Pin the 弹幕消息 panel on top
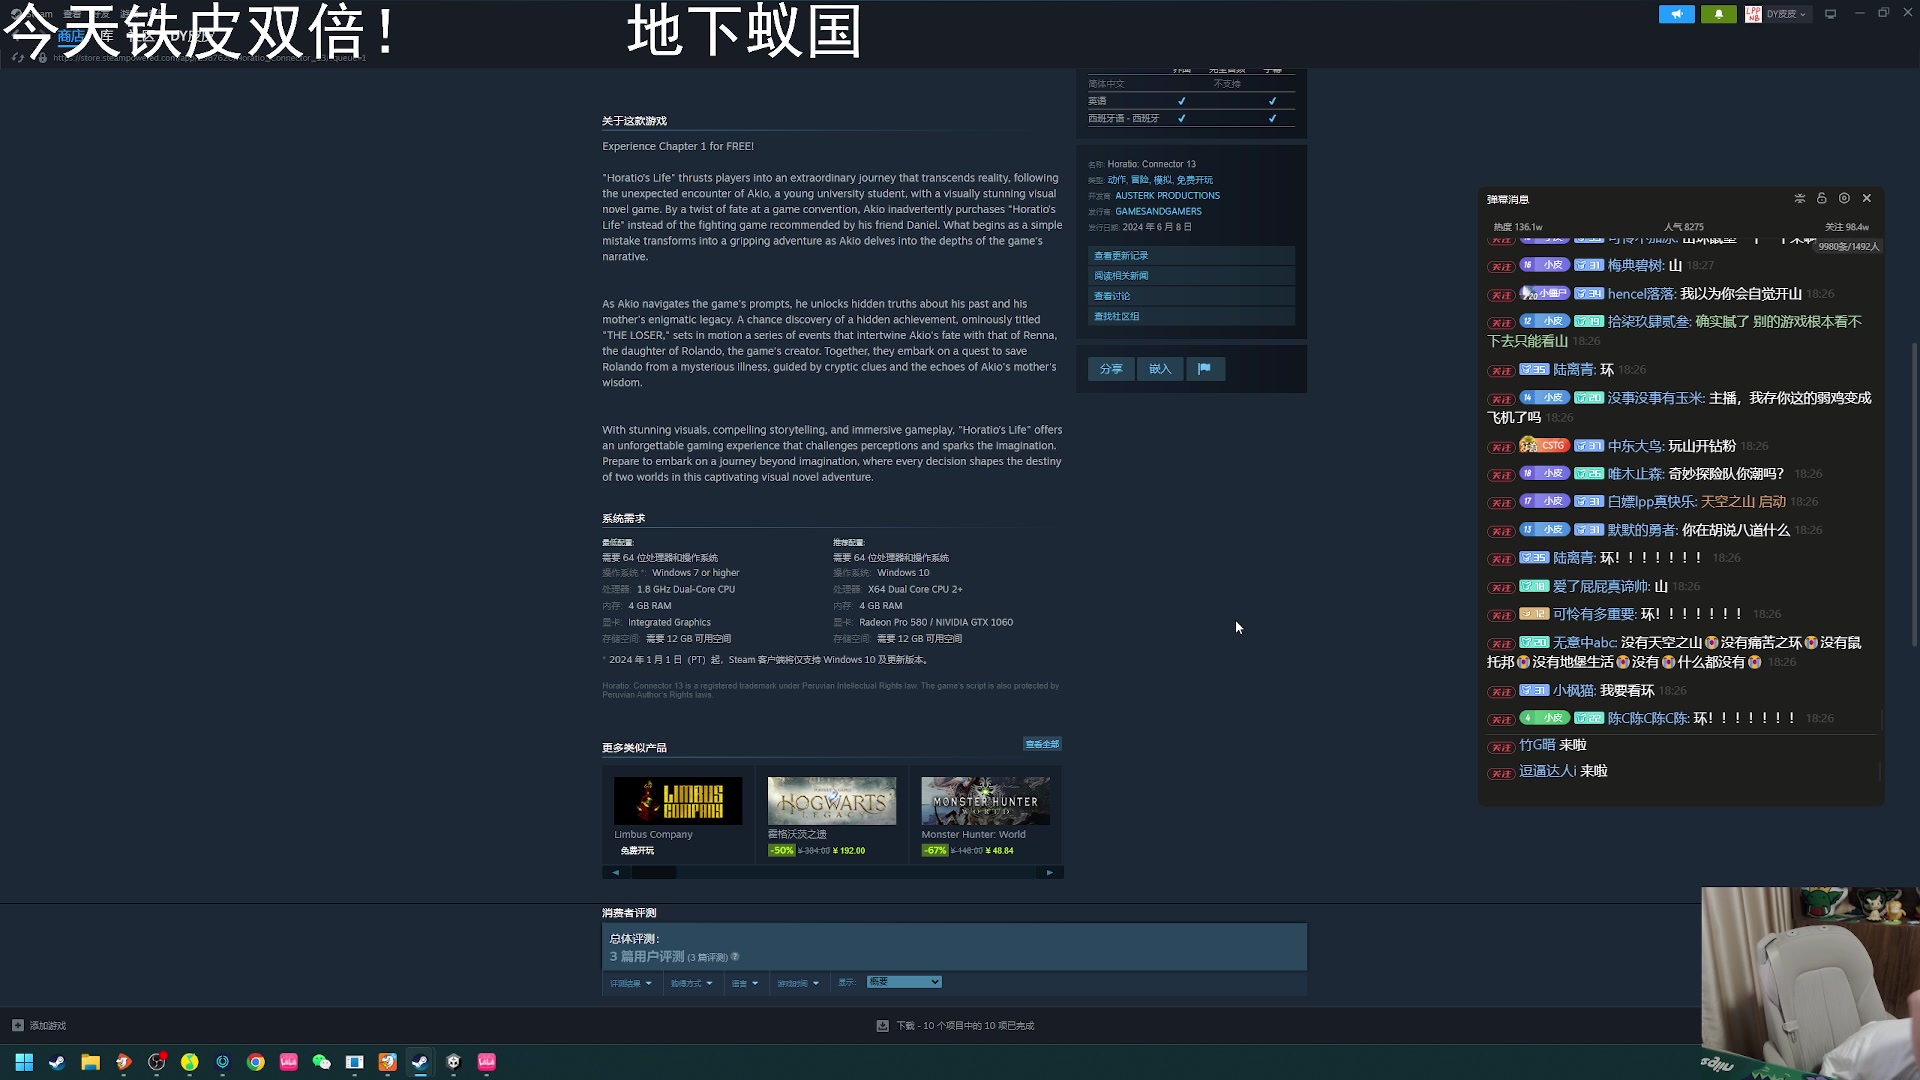This screenshot has width=1920, height=1080. click(x=1800, y=198)
